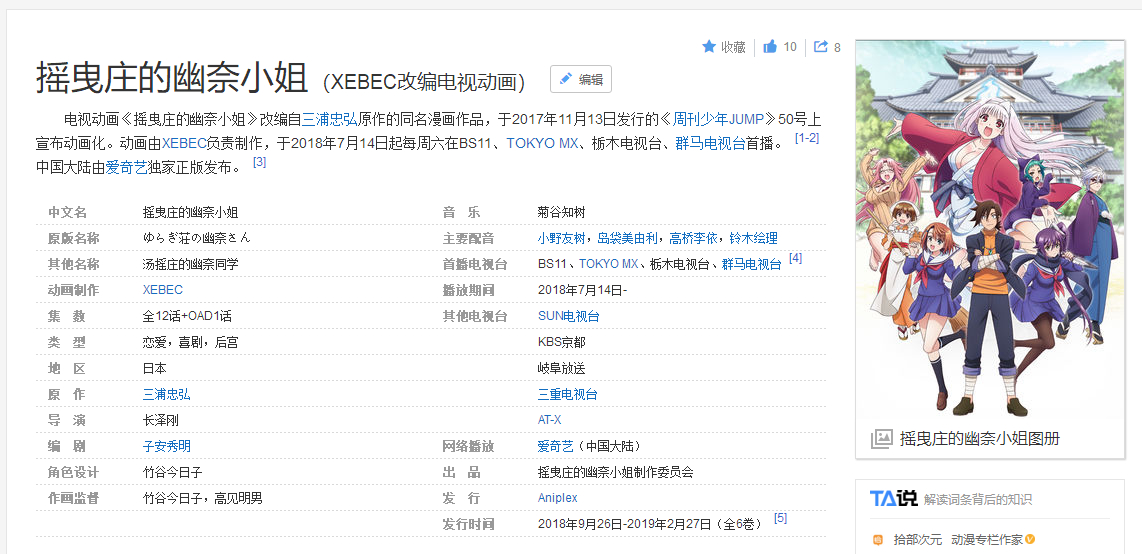Select the value 摇曳庄的幽奈小姐制作委员会
Screen dimensions: 1142x554
615,472
